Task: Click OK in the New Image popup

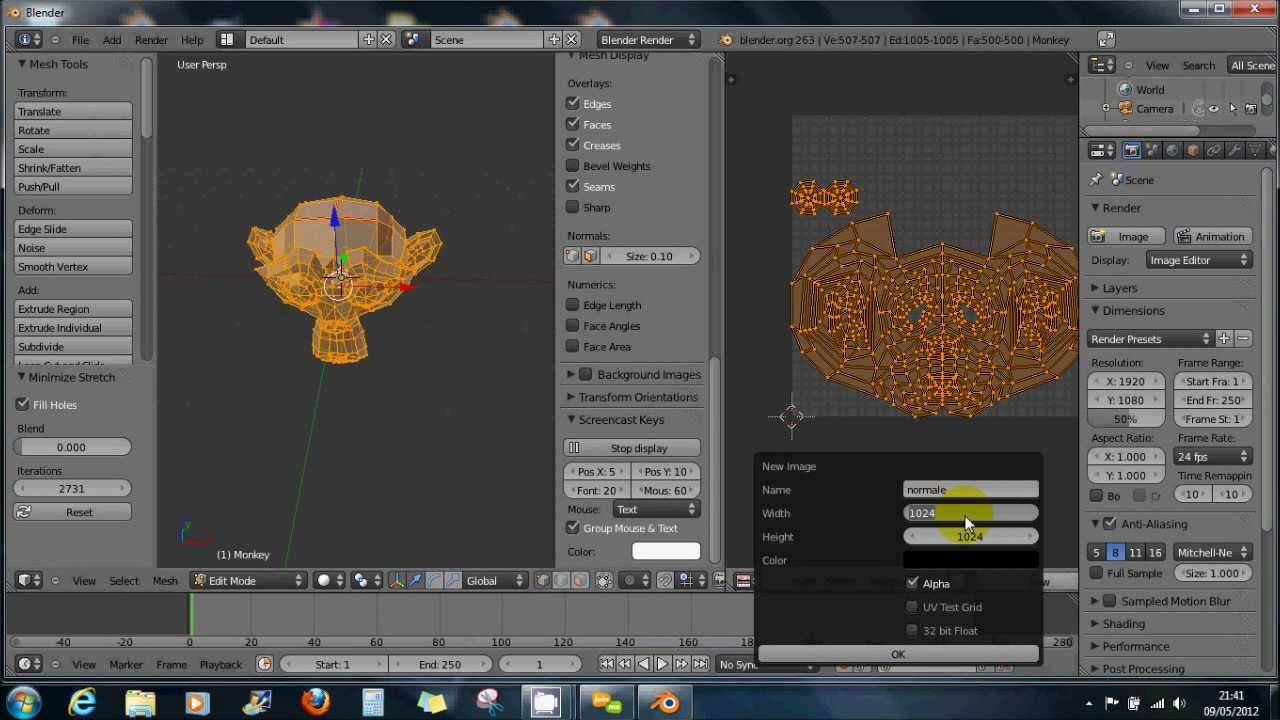Action: pyautogui.click(x=898, y=654)
